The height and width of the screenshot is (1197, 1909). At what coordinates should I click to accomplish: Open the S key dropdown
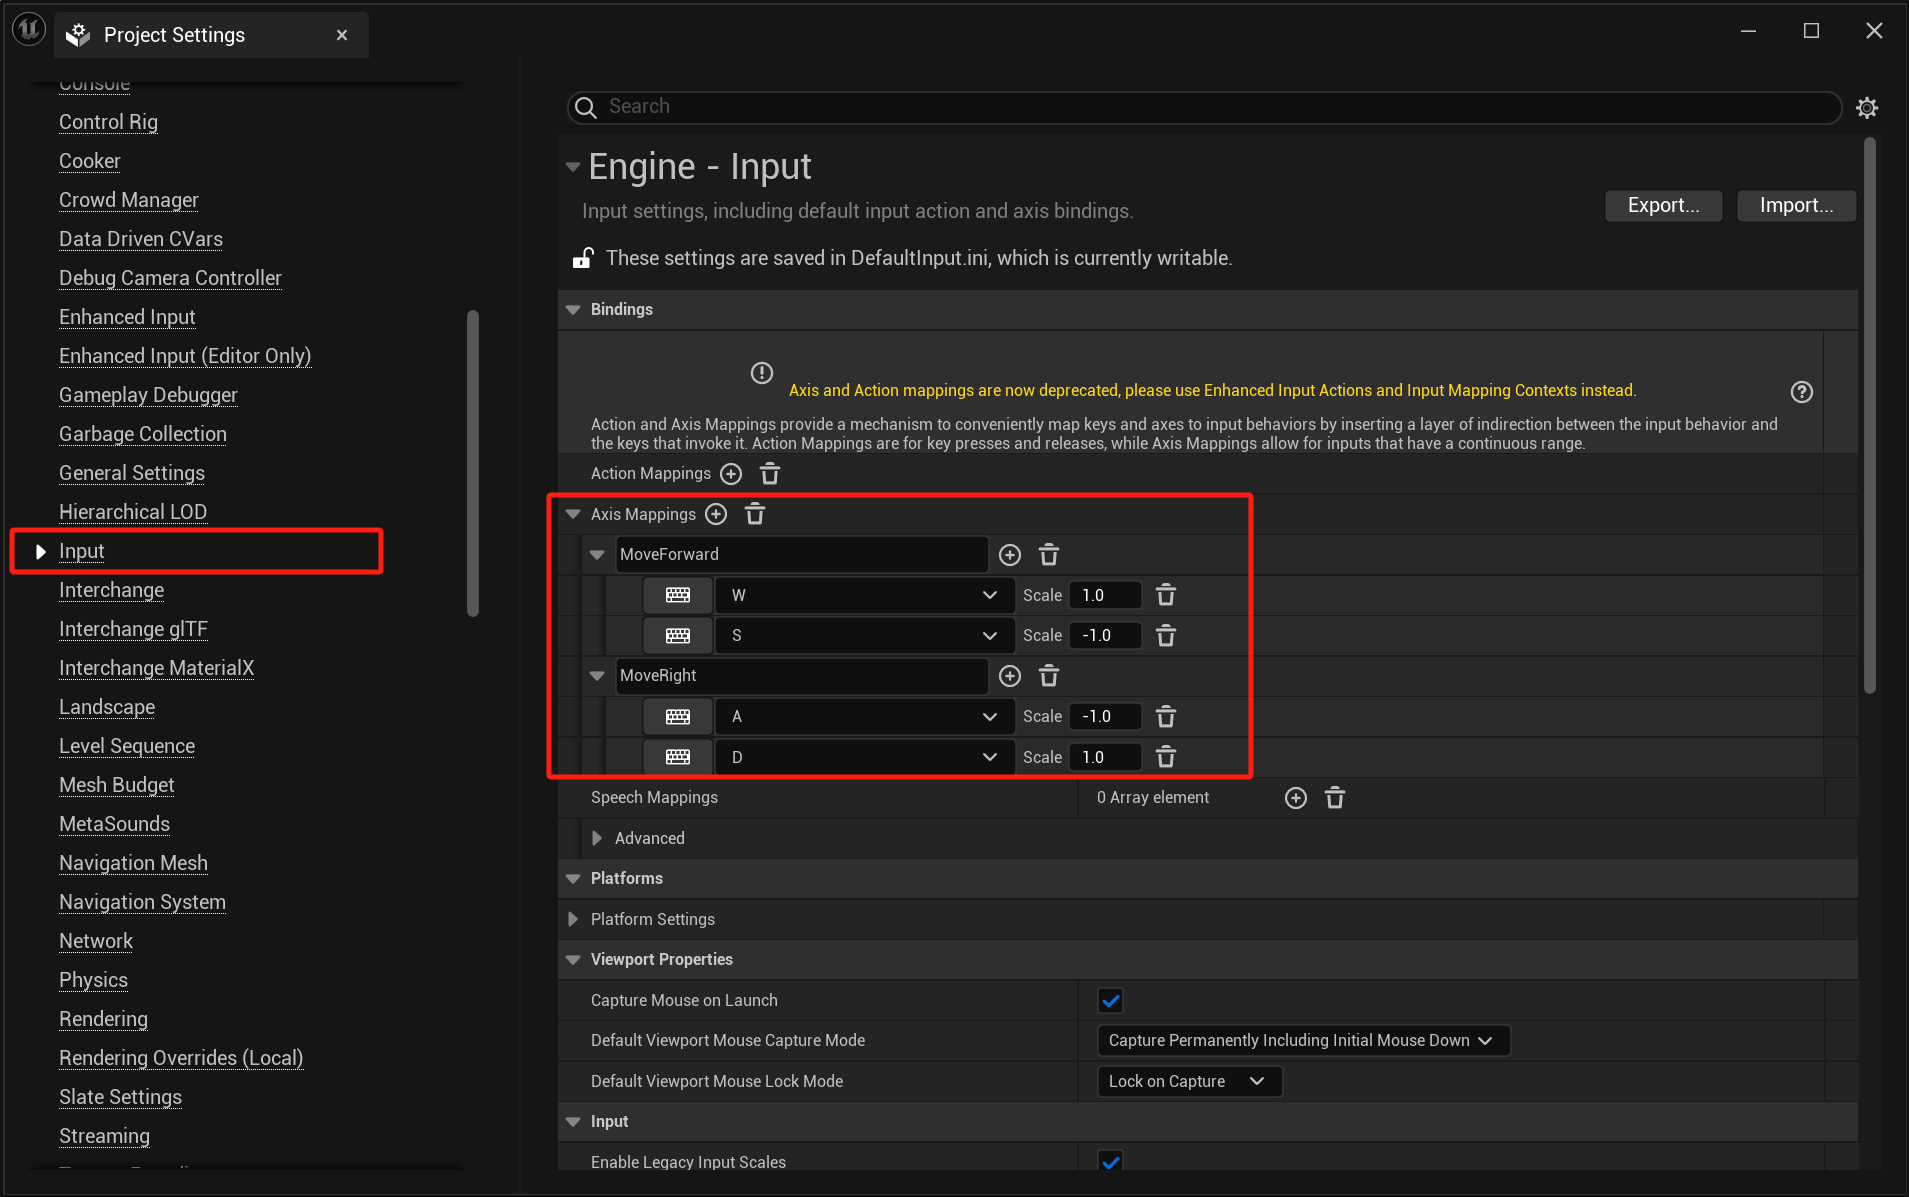tap(865, 636)
